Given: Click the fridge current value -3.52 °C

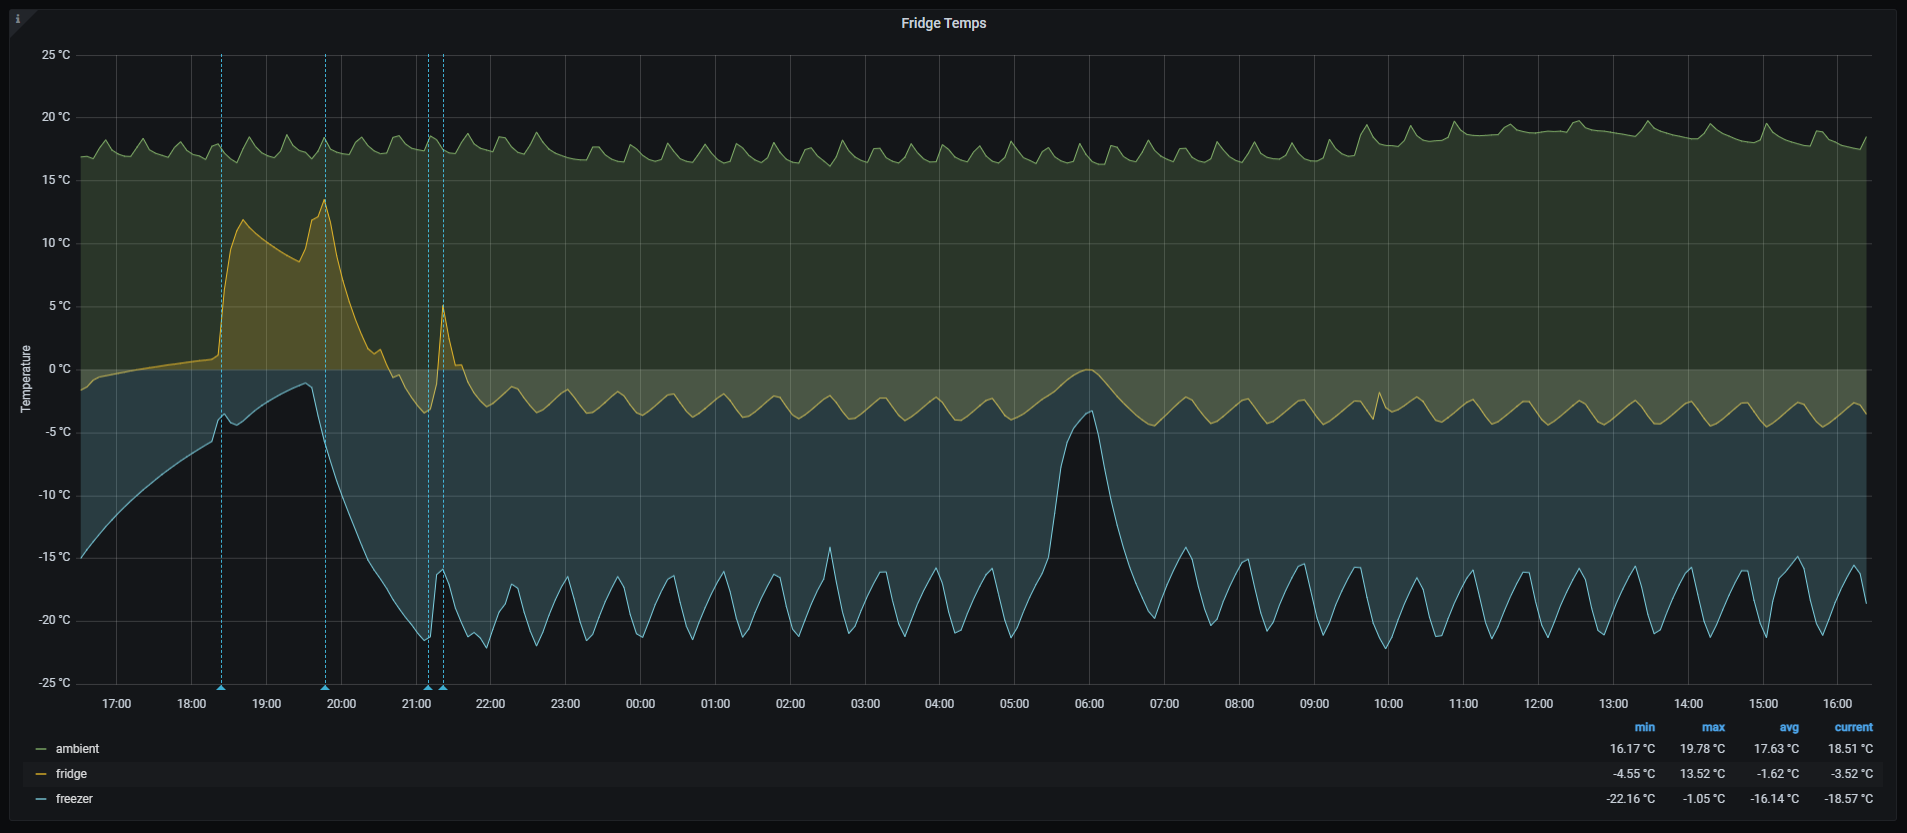Looking at the screenshot, I should pyautogui.click(x=1852, y=774).
